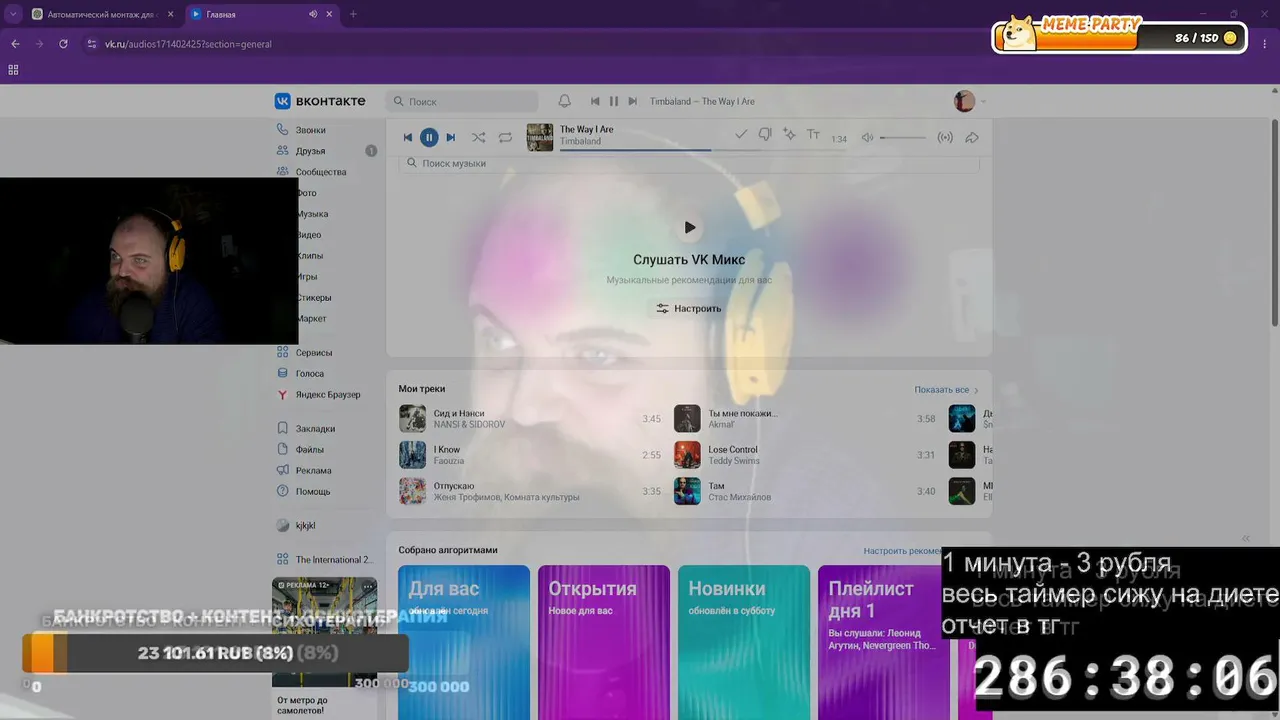The height and width of the screenshot is (720, 1280).
Task: Open Голоса in the left sidebar
Action: (x=310, y=374)
